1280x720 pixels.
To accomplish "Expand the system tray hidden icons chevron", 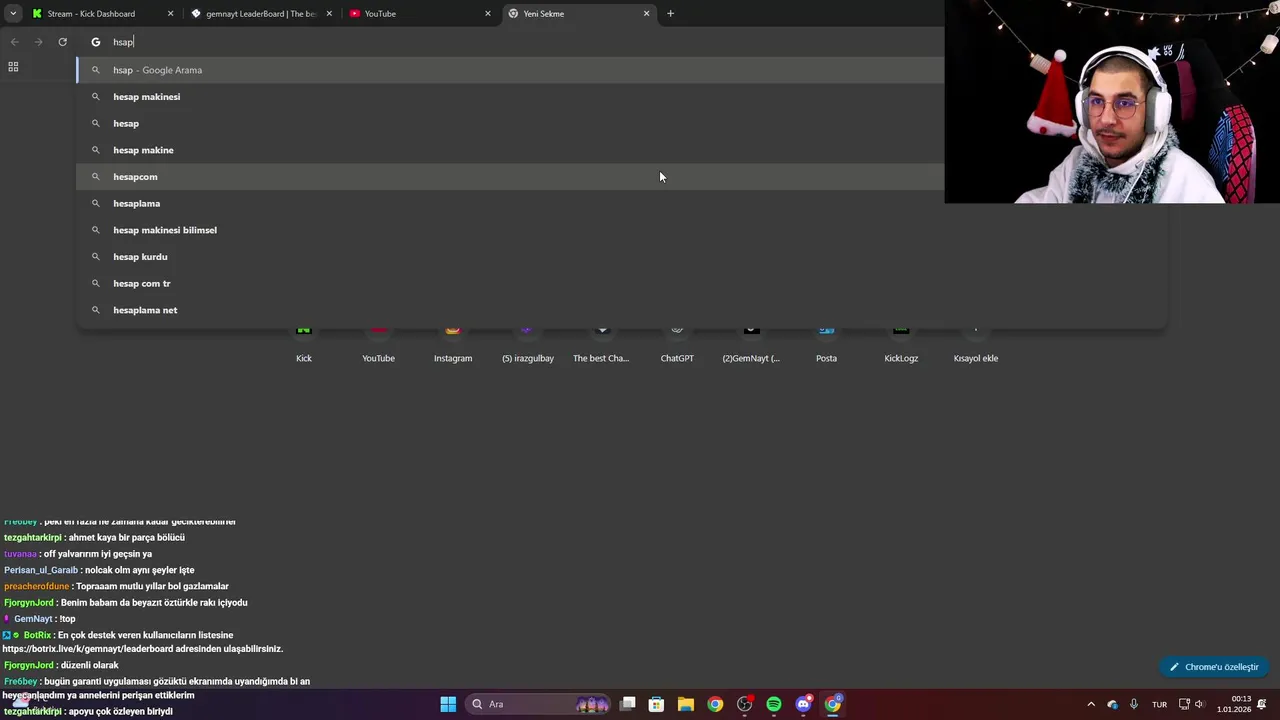I will click(1091, 704).
